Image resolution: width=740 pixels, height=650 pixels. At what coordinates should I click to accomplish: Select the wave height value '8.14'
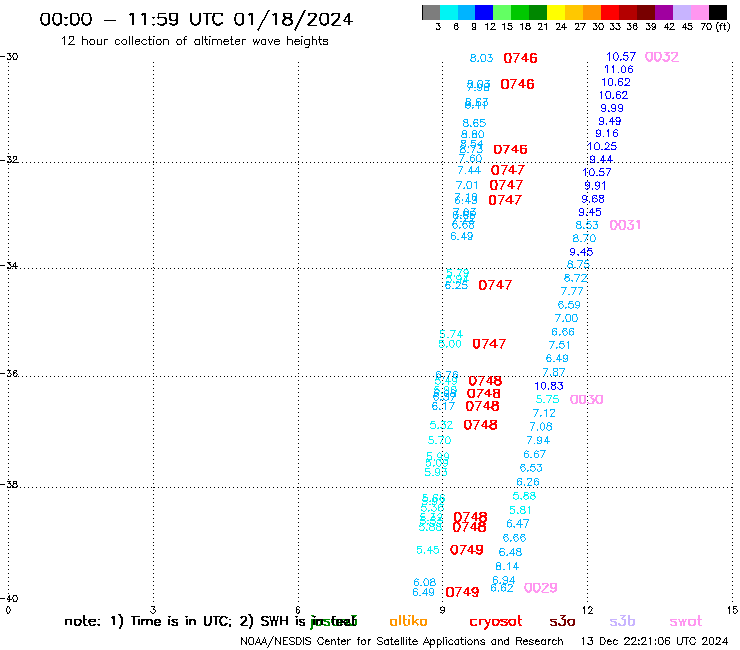pos(507,566)
